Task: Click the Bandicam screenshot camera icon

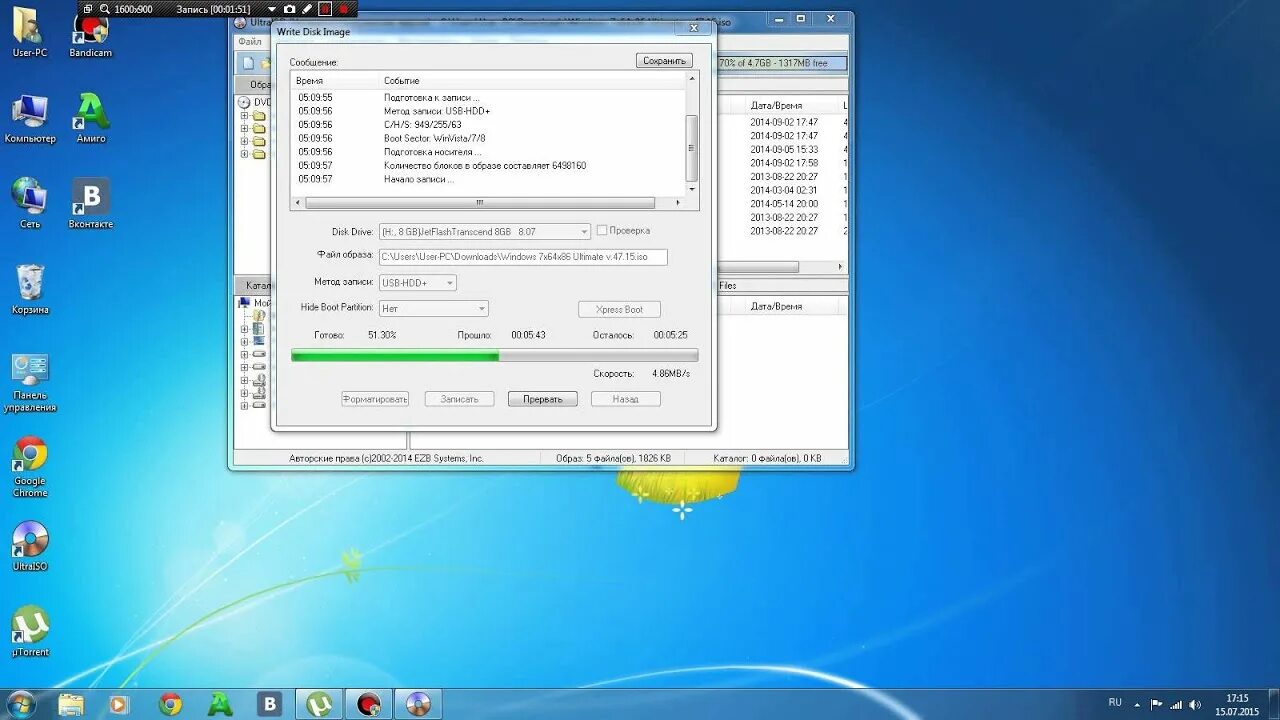Action: click(290, 9)
